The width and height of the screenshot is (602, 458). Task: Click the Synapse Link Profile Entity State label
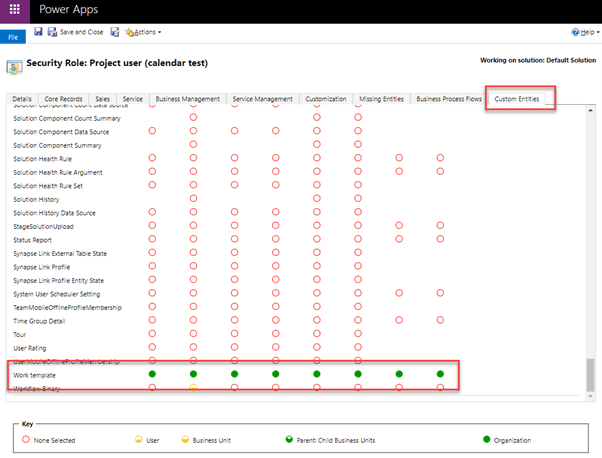tap(58, 281)
